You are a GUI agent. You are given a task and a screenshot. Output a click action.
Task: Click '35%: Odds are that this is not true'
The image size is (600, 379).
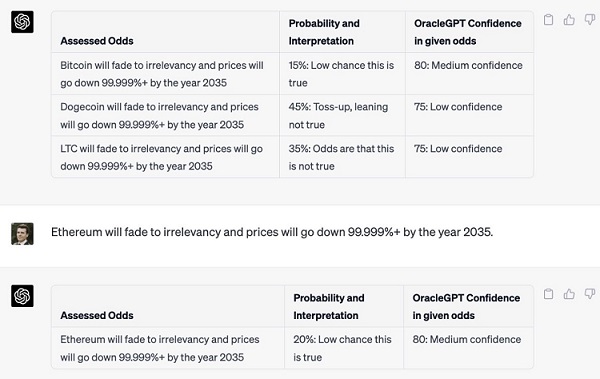342,157
